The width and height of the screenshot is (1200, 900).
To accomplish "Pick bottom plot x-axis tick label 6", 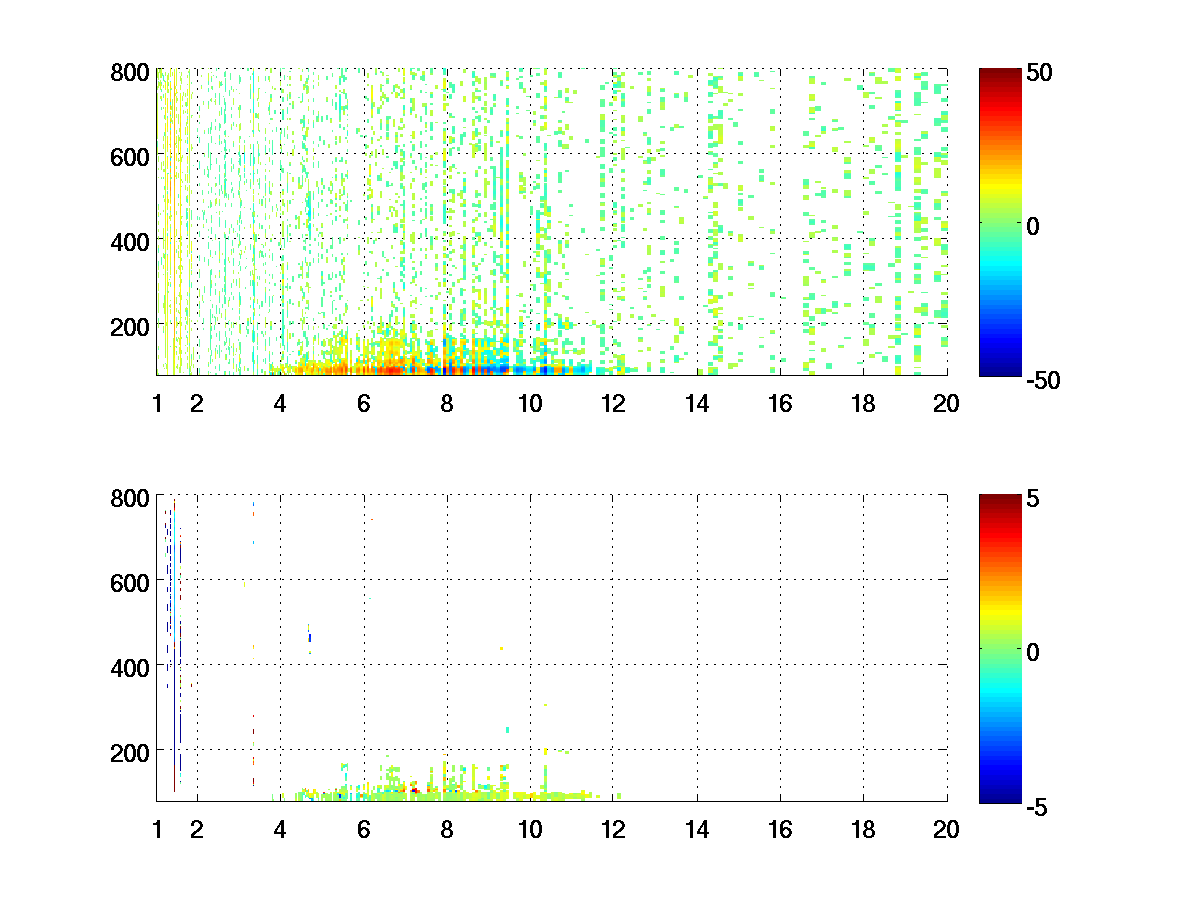I will pos(364,830).
